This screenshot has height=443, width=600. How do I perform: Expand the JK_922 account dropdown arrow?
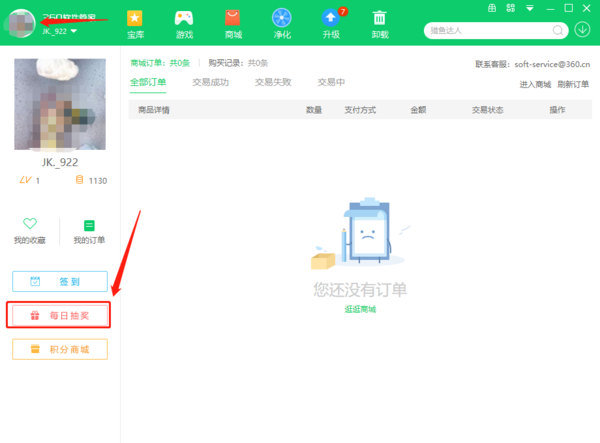coord(74,31)
